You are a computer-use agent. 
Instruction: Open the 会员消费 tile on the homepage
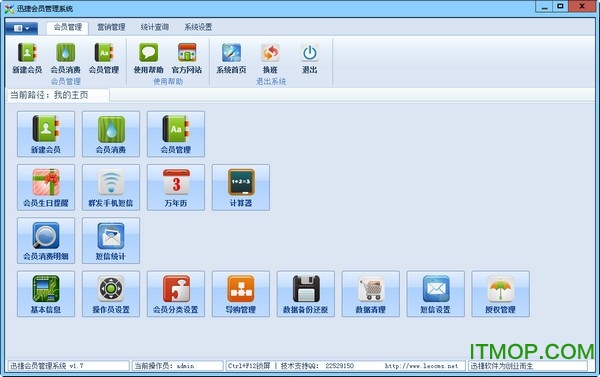pos(111,134)
